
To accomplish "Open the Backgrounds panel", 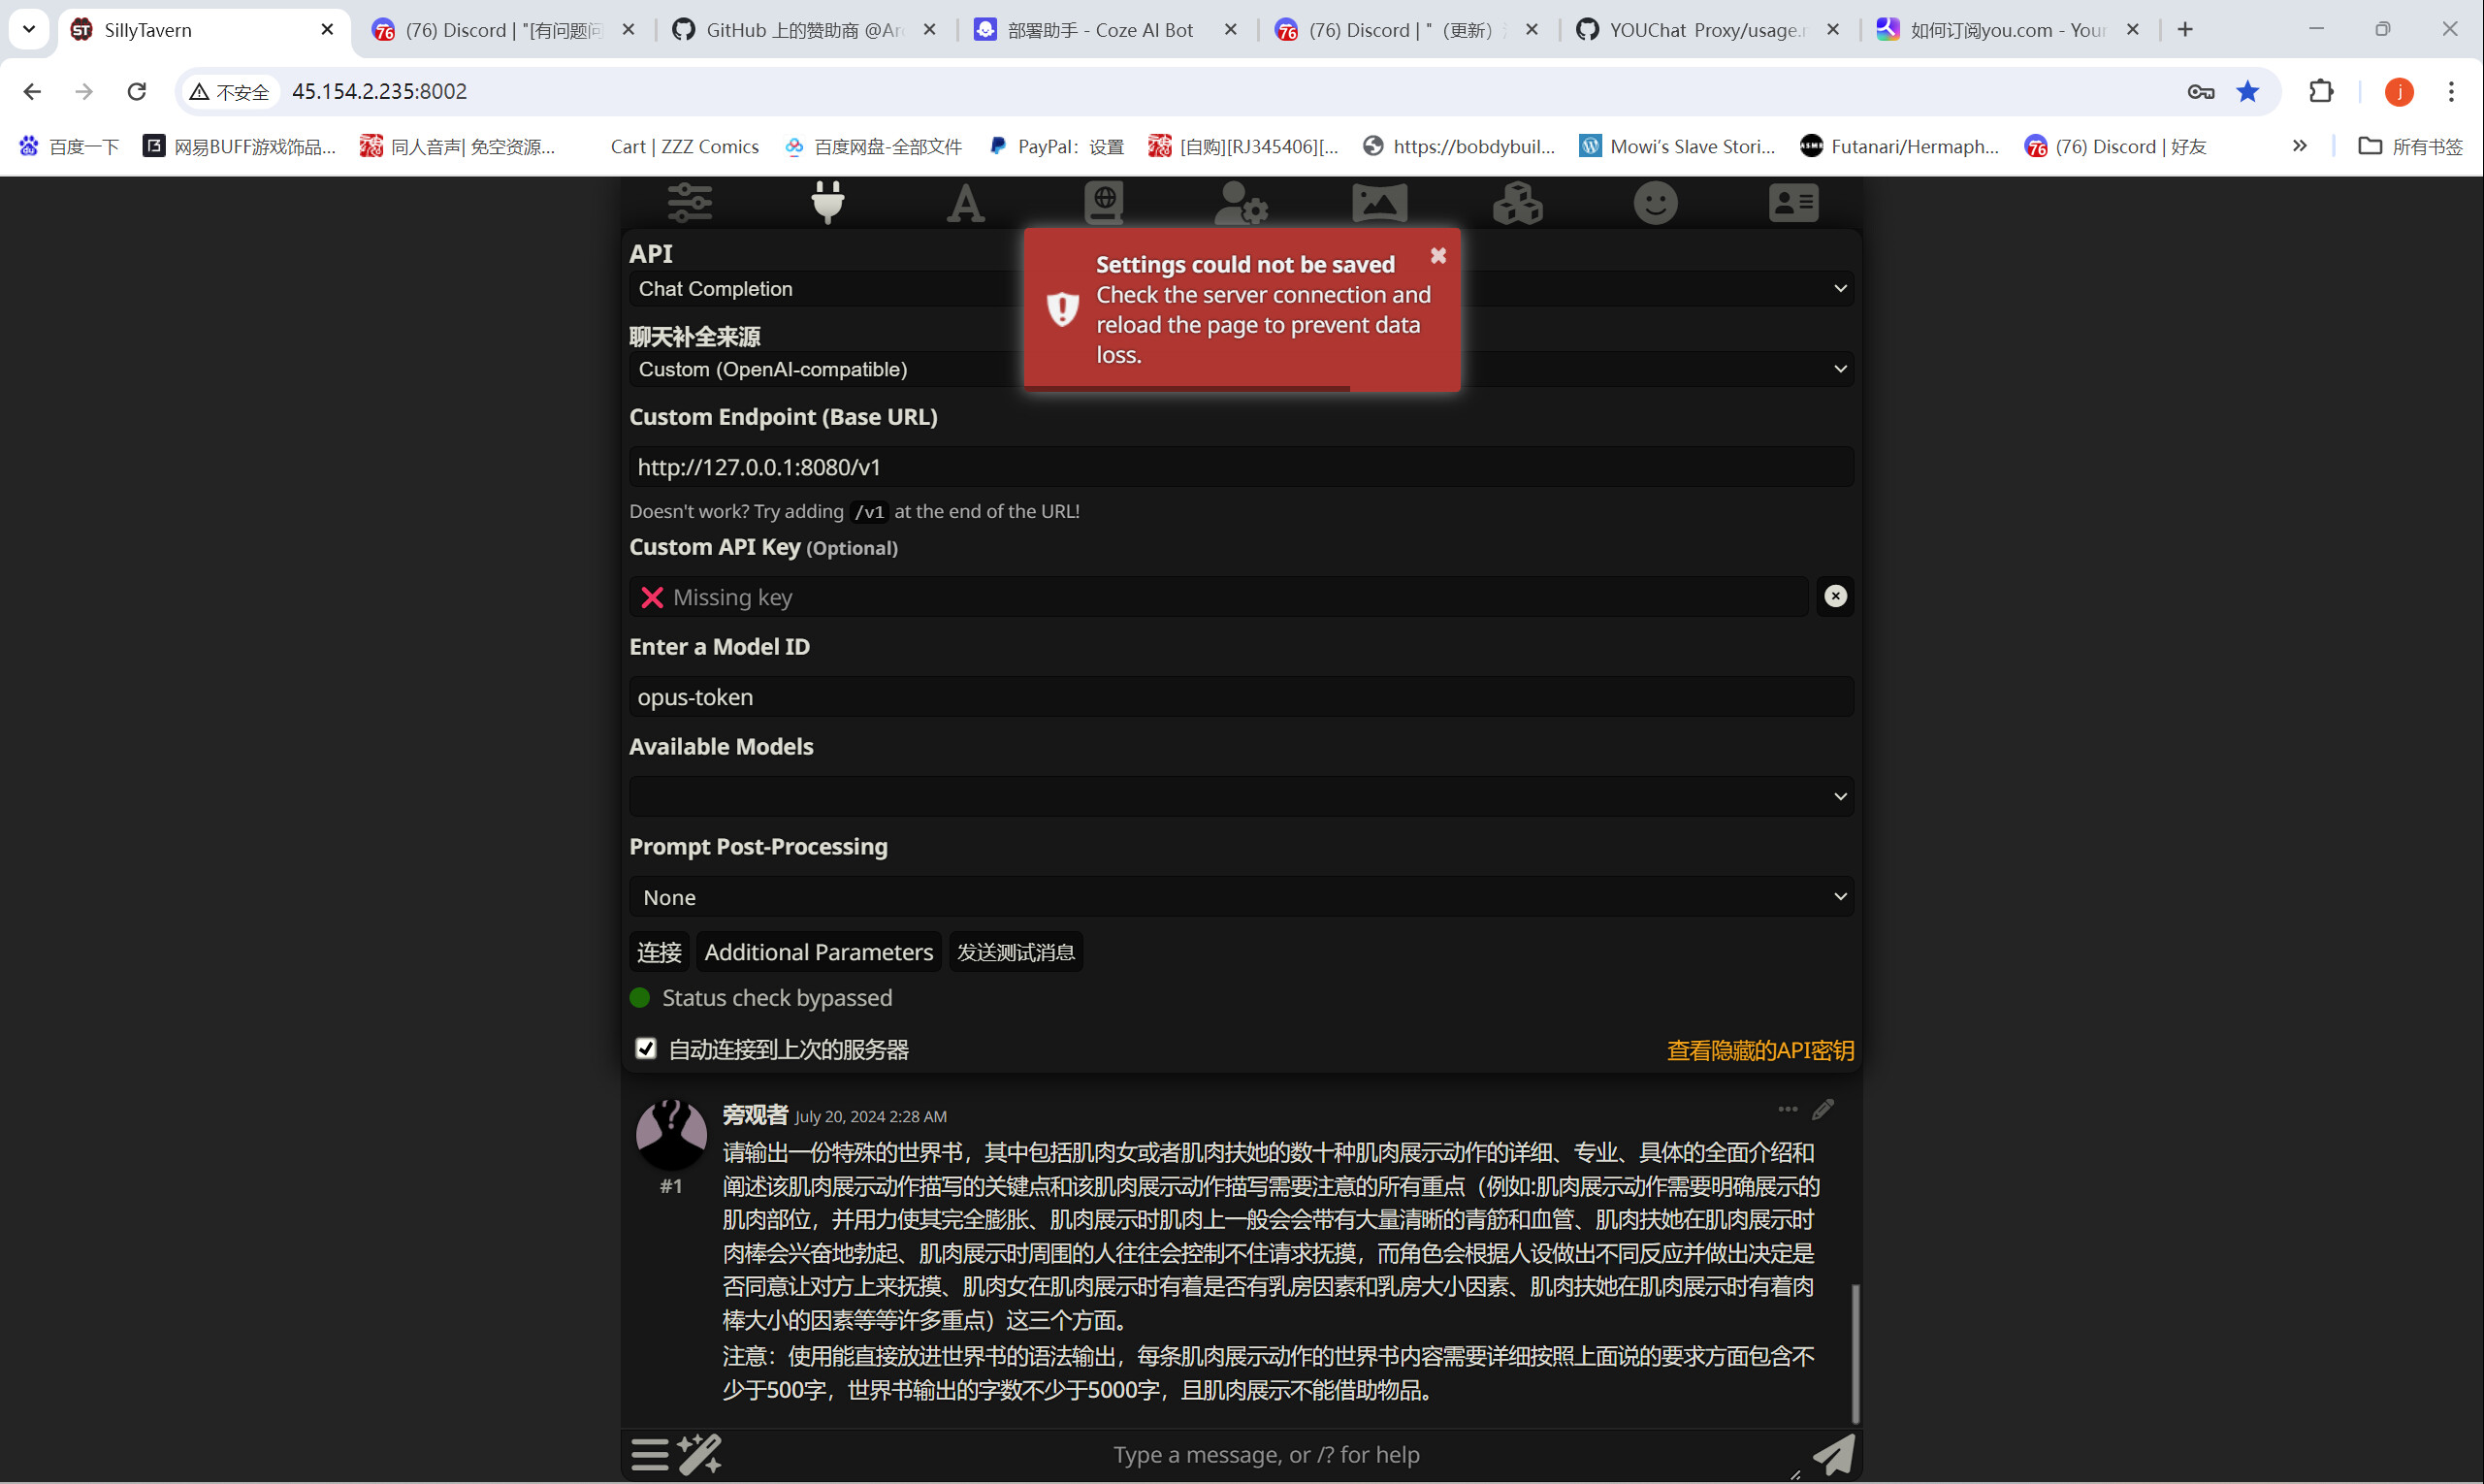I will pos(1379,202).
